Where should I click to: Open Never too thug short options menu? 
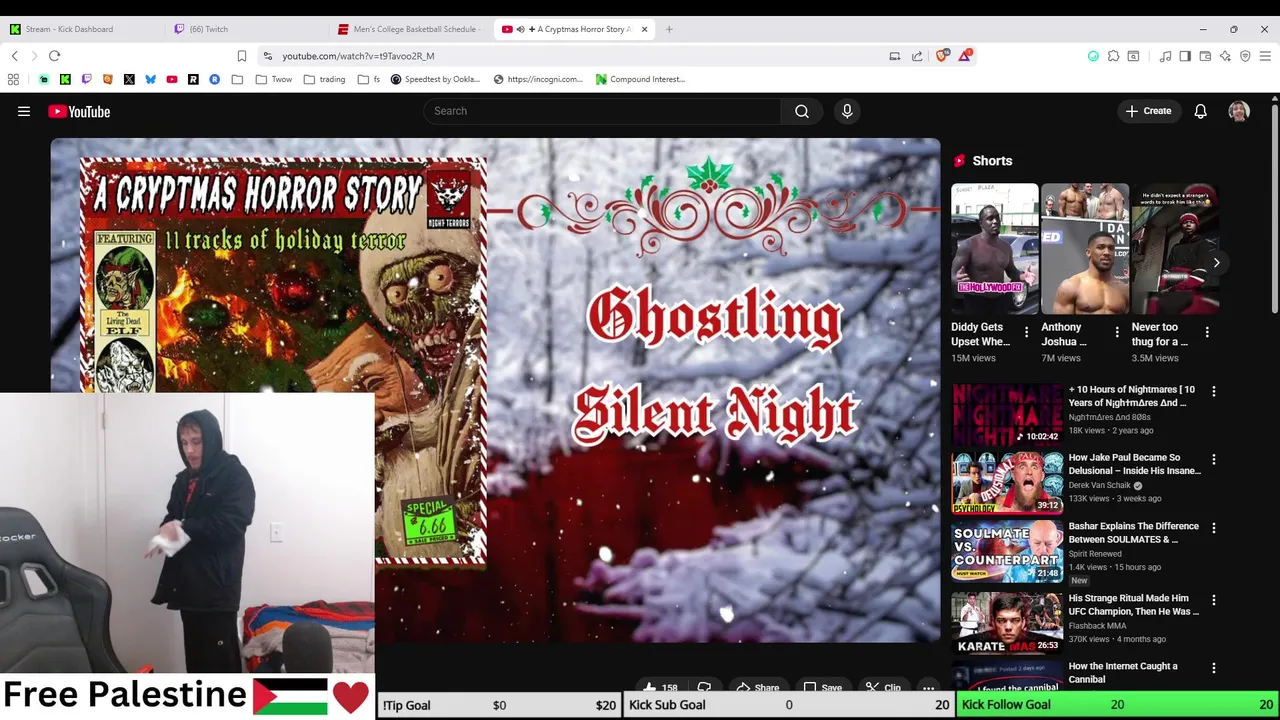tap(1207, 332)
